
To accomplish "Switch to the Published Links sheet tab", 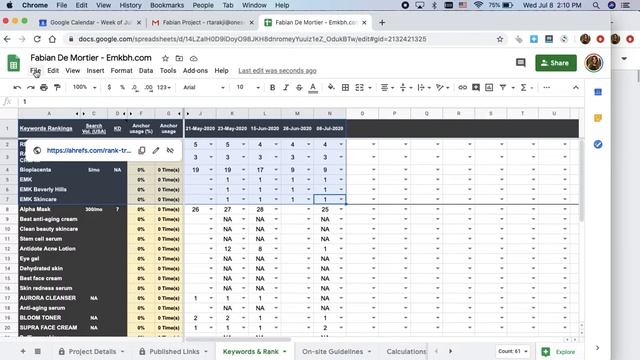I will pyautogui.click(x=174, y=351).
